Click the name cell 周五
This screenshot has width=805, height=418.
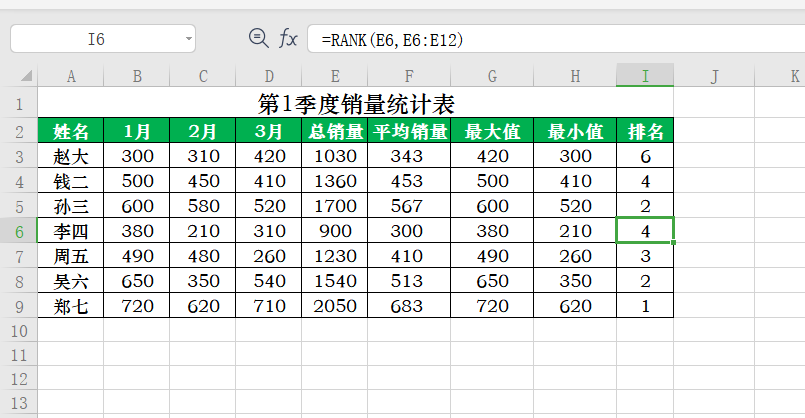click(x=71, y=256)
